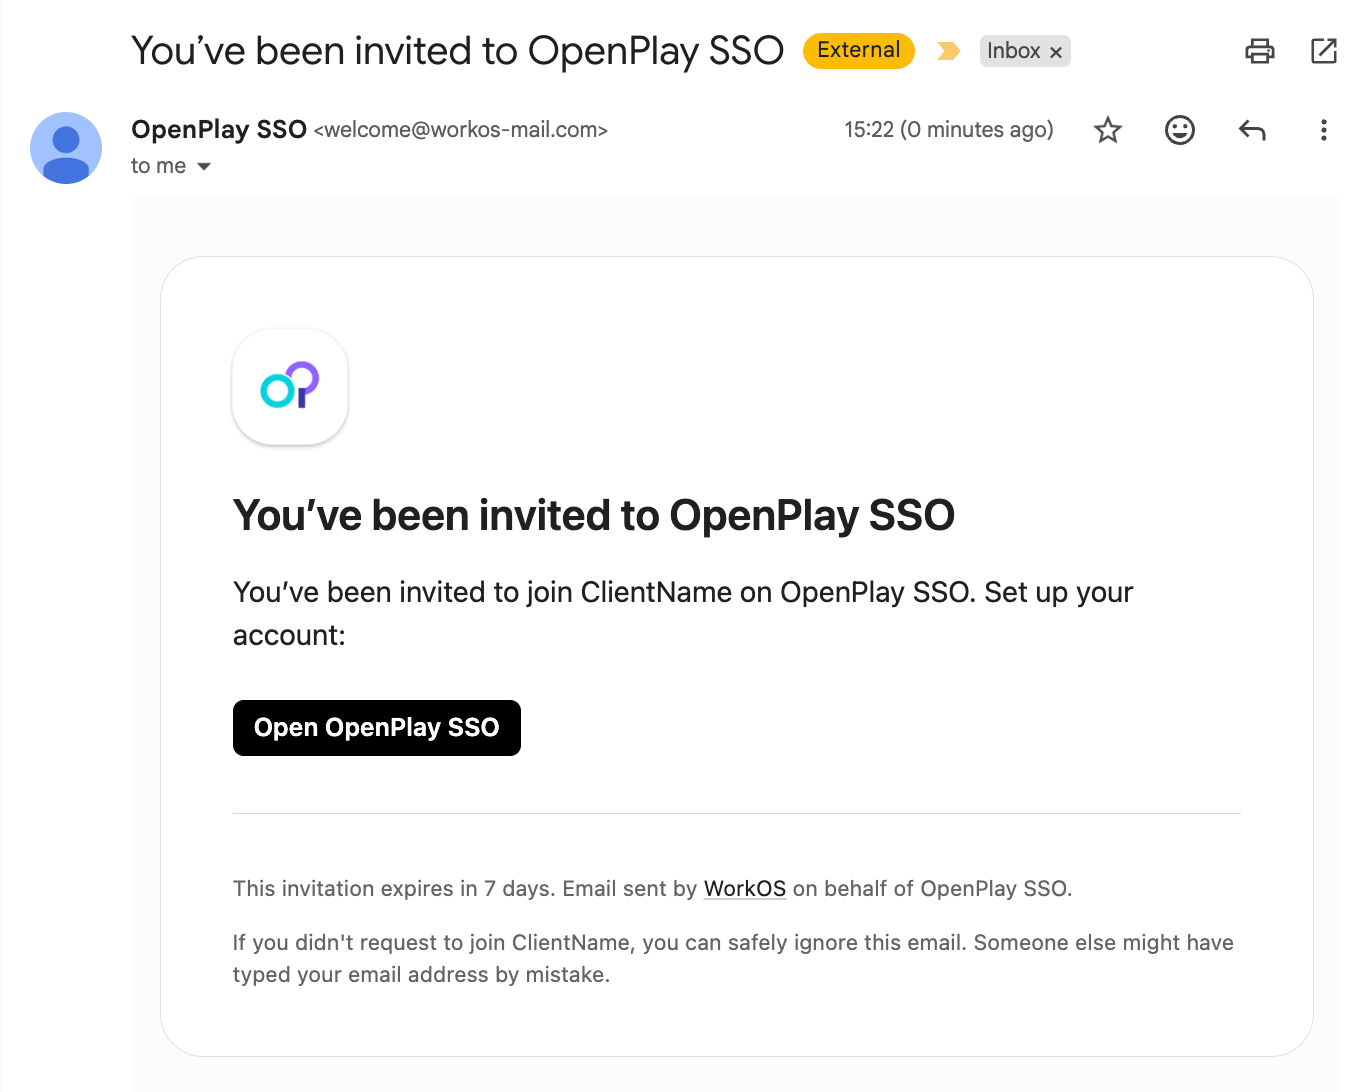1358x1092 pixels.
Task: Click the bold invitation heading in the body
Action: tap(594, 516)
